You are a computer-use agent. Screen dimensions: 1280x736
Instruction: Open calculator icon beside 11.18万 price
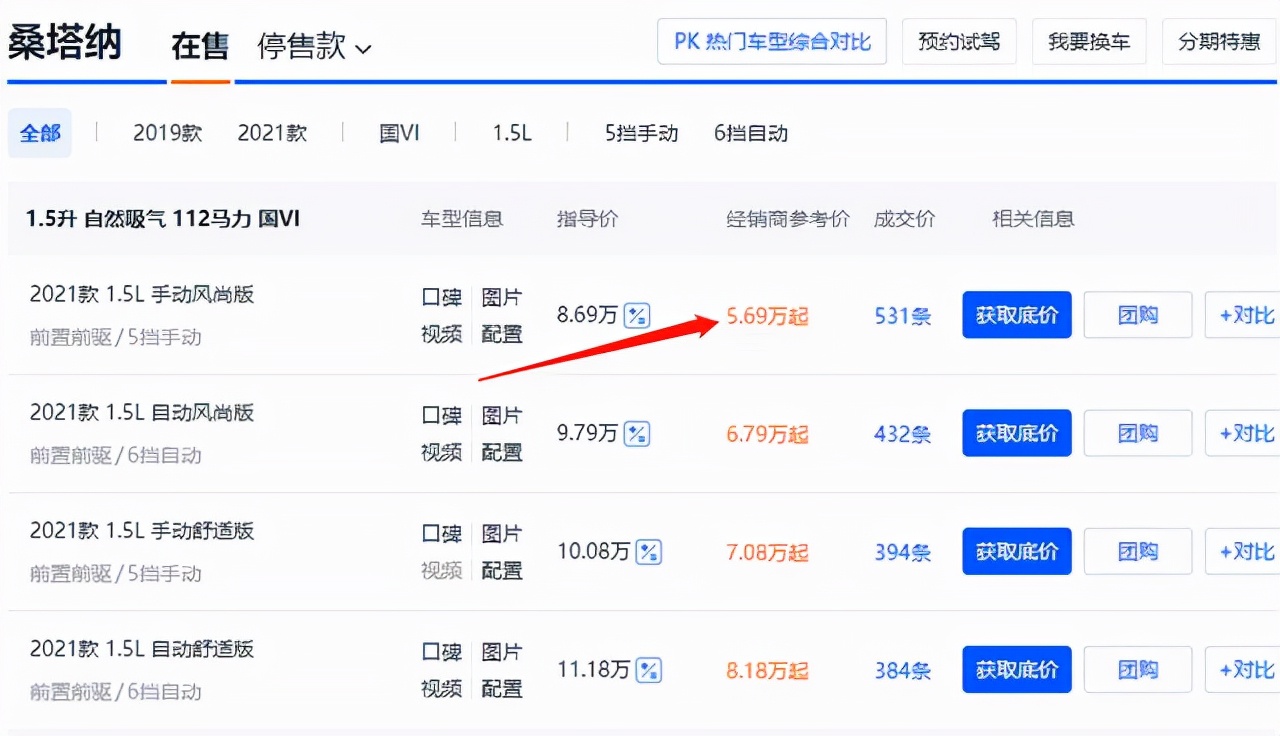649,670
